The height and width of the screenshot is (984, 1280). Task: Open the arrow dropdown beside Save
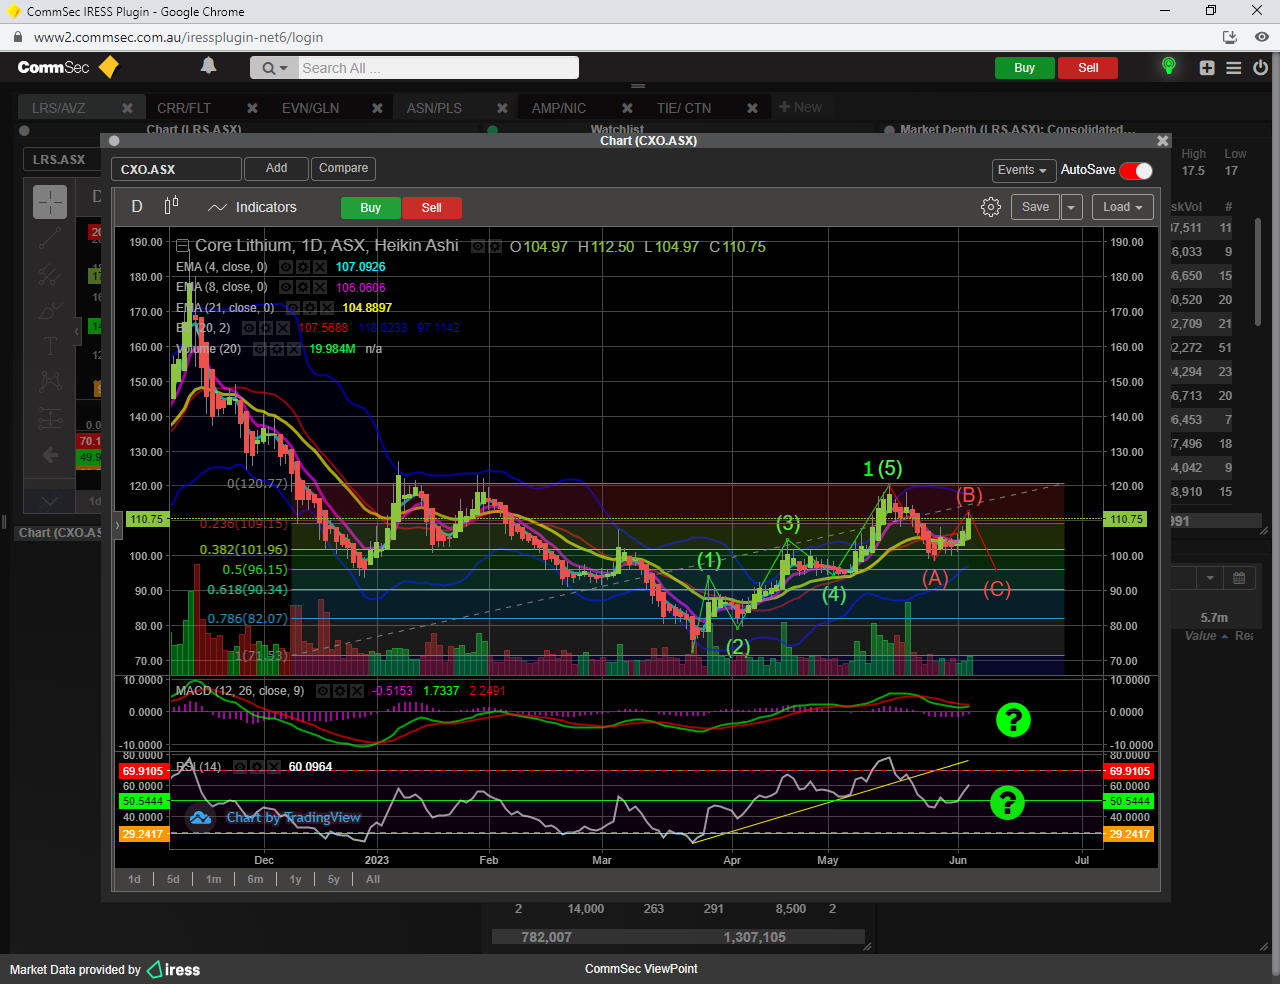(1071, 207)
